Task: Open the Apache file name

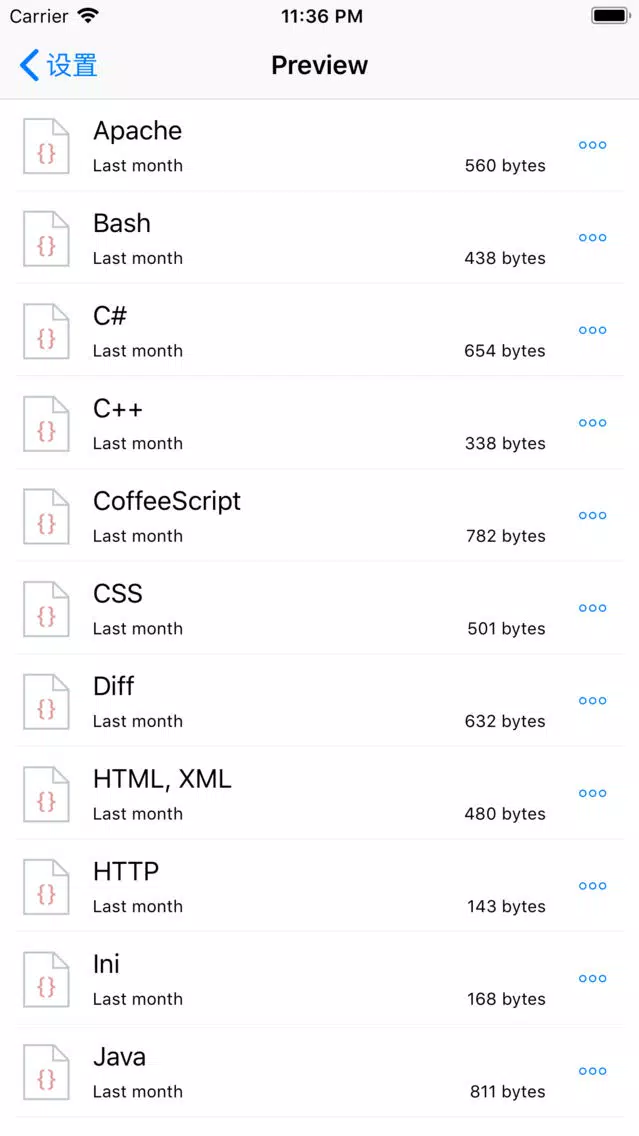Action: pos(138,131)
